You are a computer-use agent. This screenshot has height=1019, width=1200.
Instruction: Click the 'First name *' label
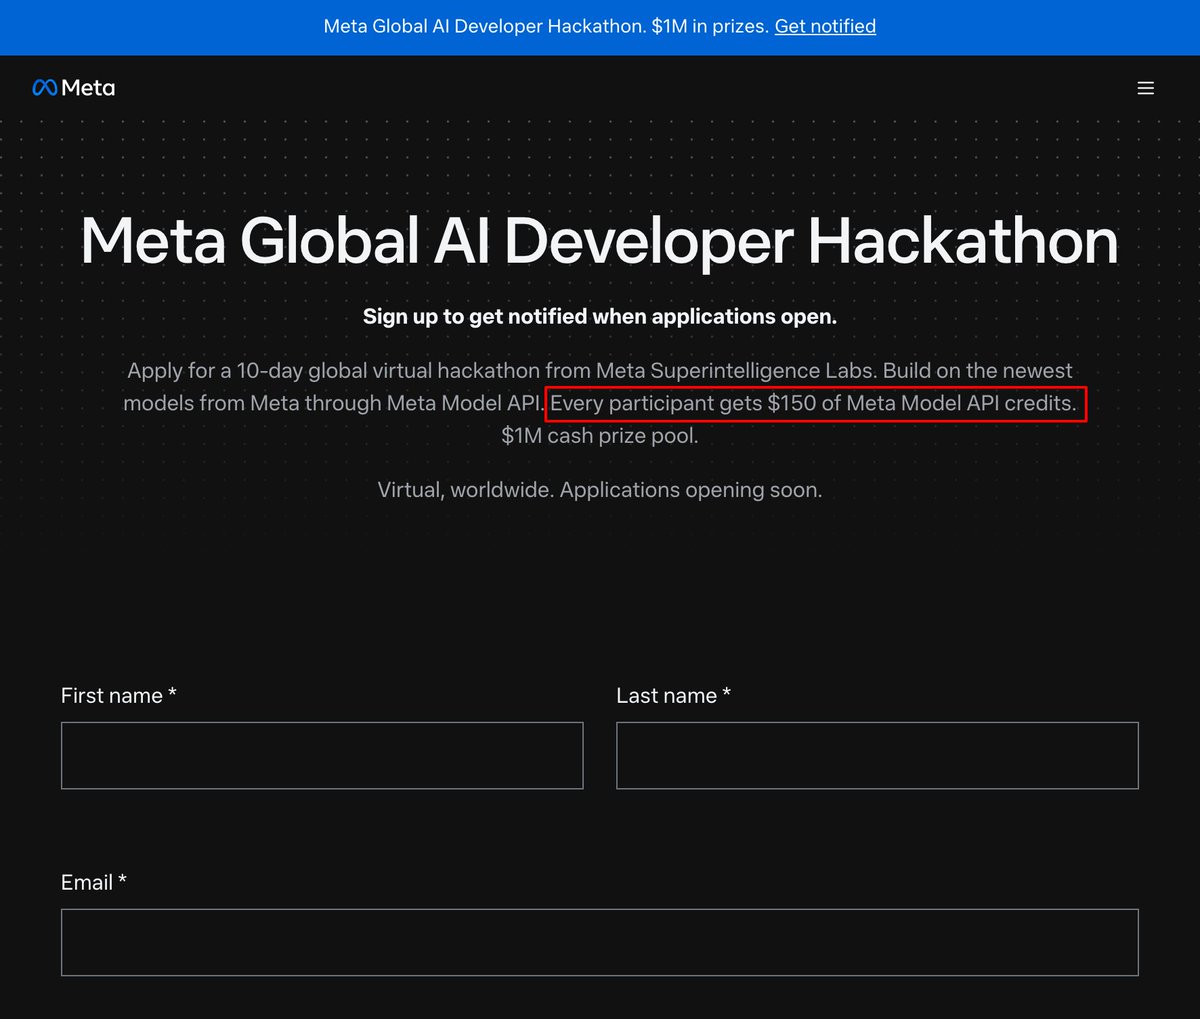pos(119,695)
